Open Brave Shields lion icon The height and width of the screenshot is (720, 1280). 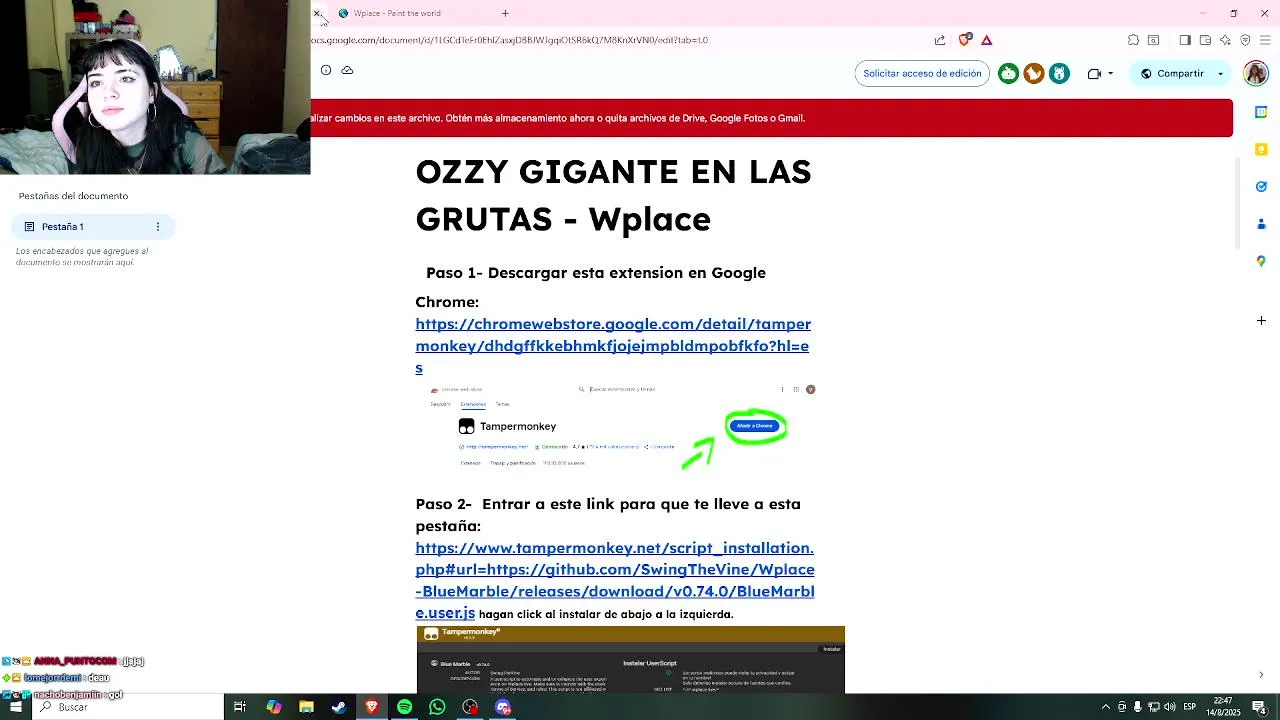[964, 40]
